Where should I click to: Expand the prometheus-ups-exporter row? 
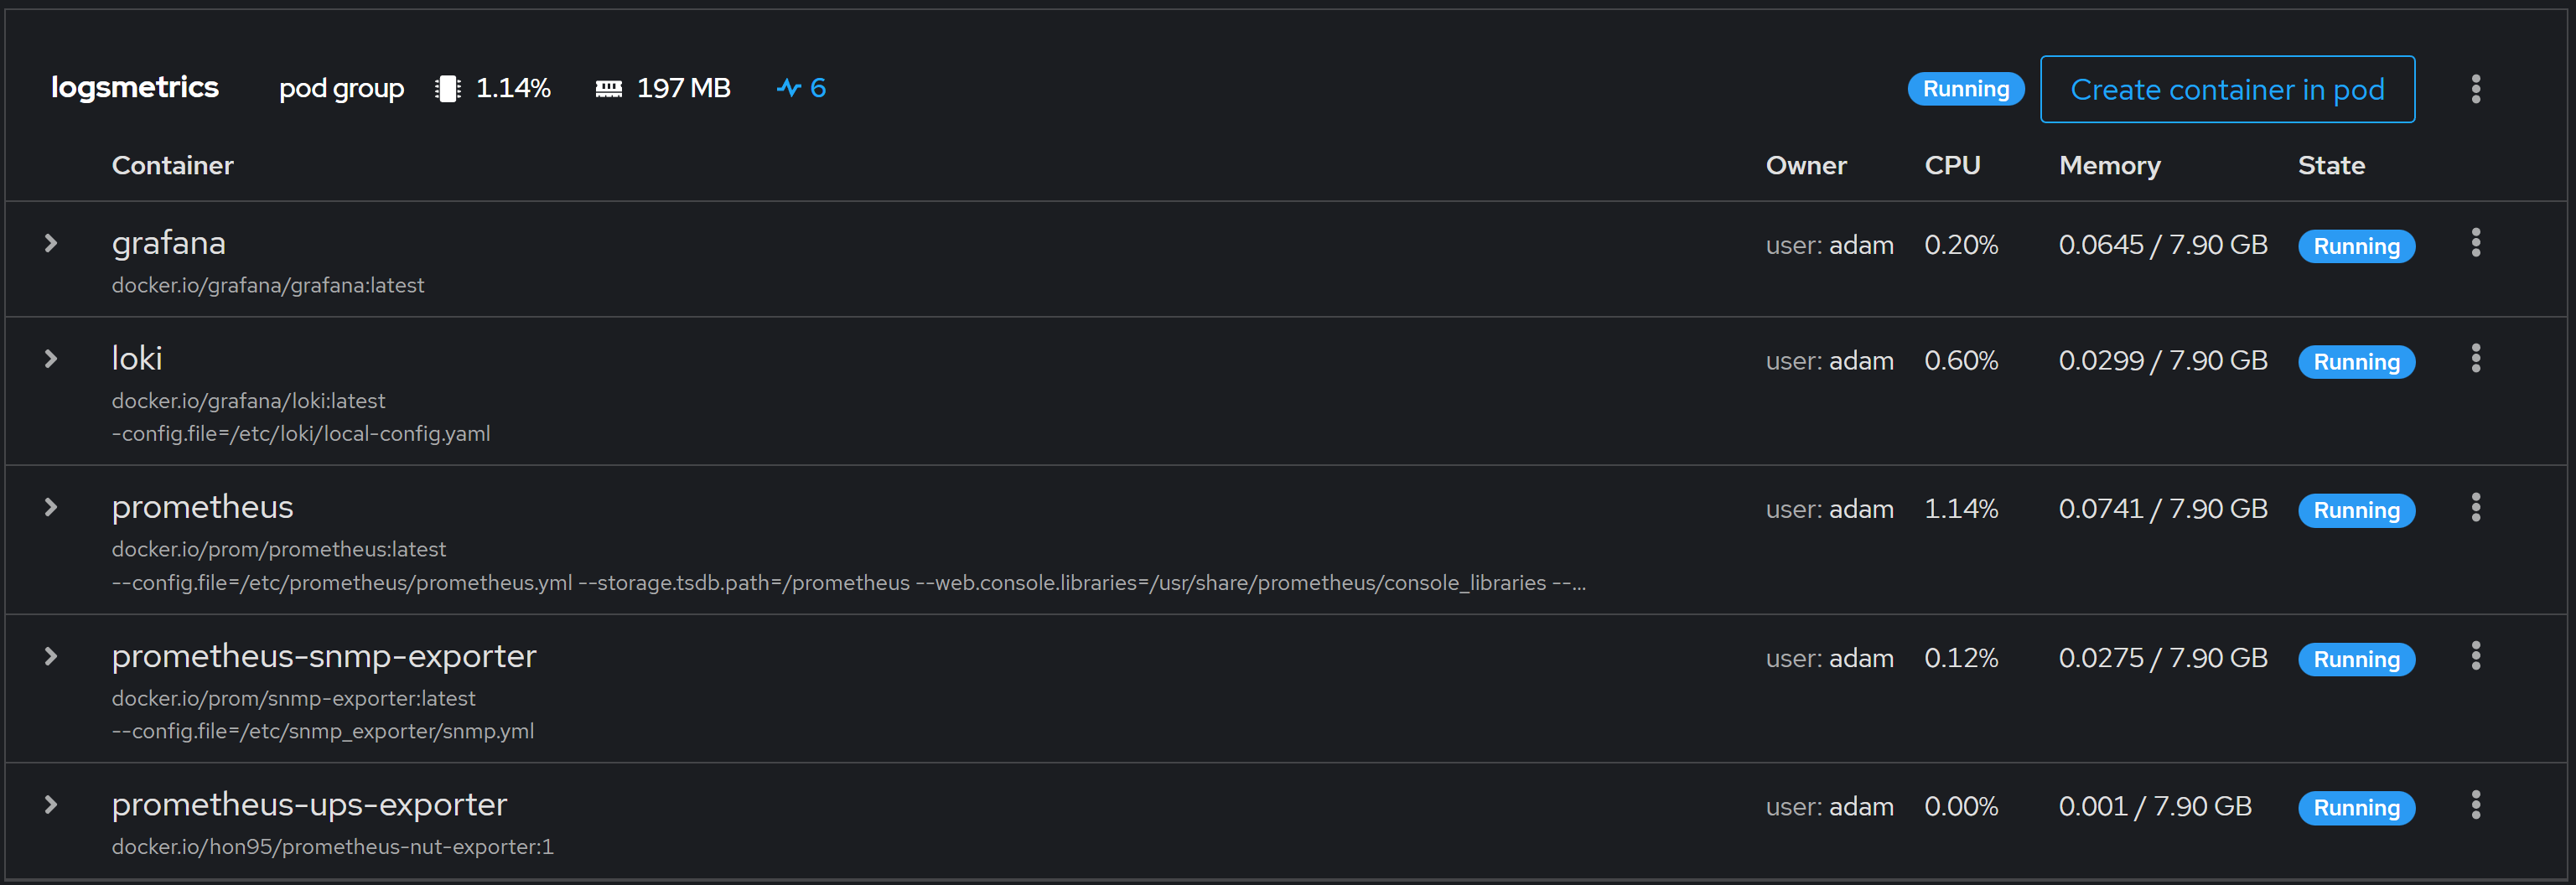point(51,805)
